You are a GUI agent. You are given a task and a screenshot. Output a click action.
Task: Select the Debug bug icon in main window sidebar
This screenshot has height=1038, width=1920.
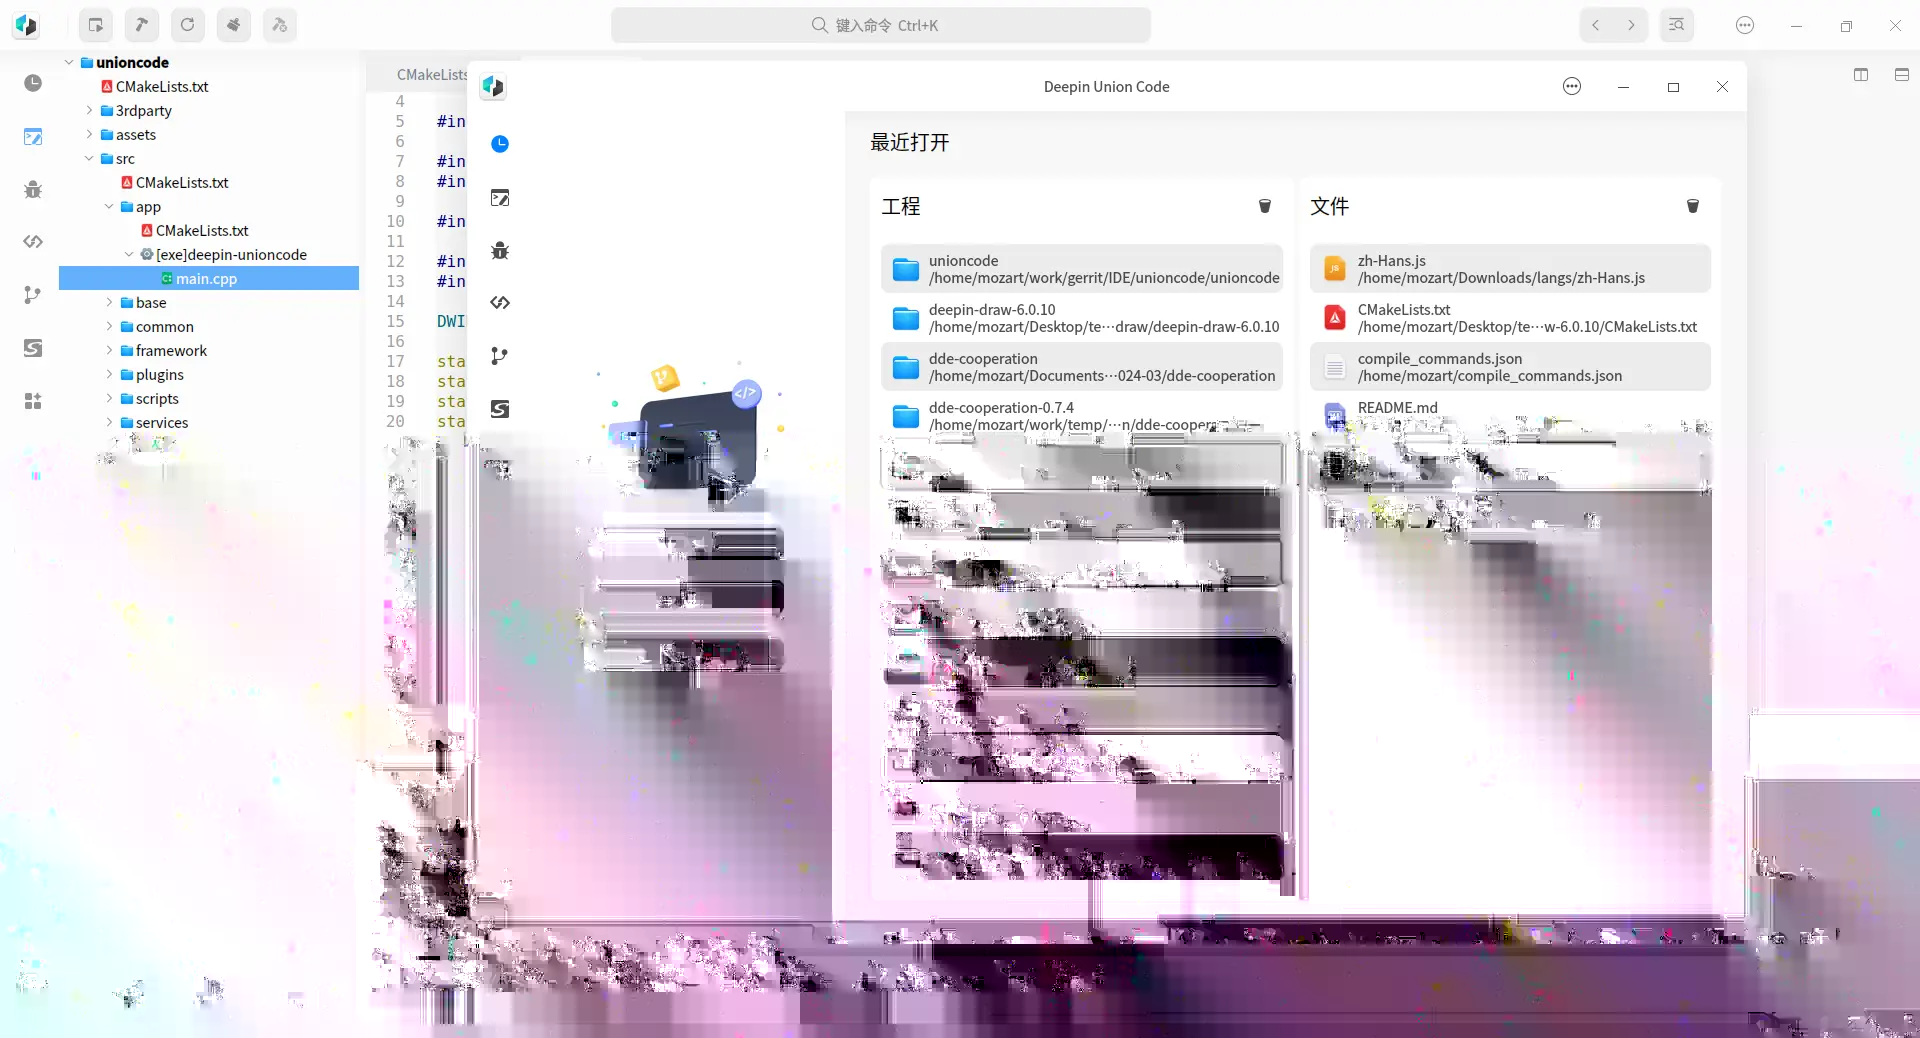(x=33, y=189)
